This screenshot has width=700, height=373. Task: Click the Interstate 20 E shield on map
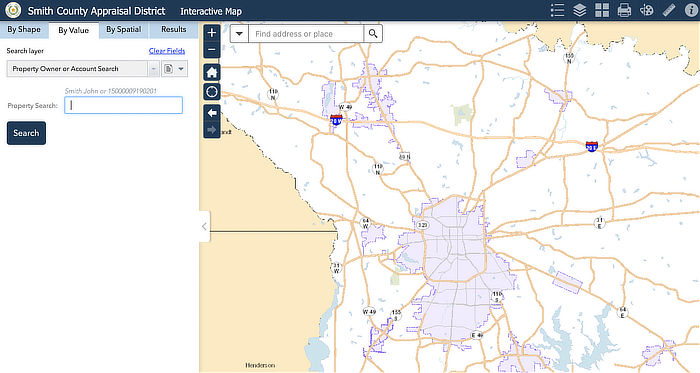[592, 146]
